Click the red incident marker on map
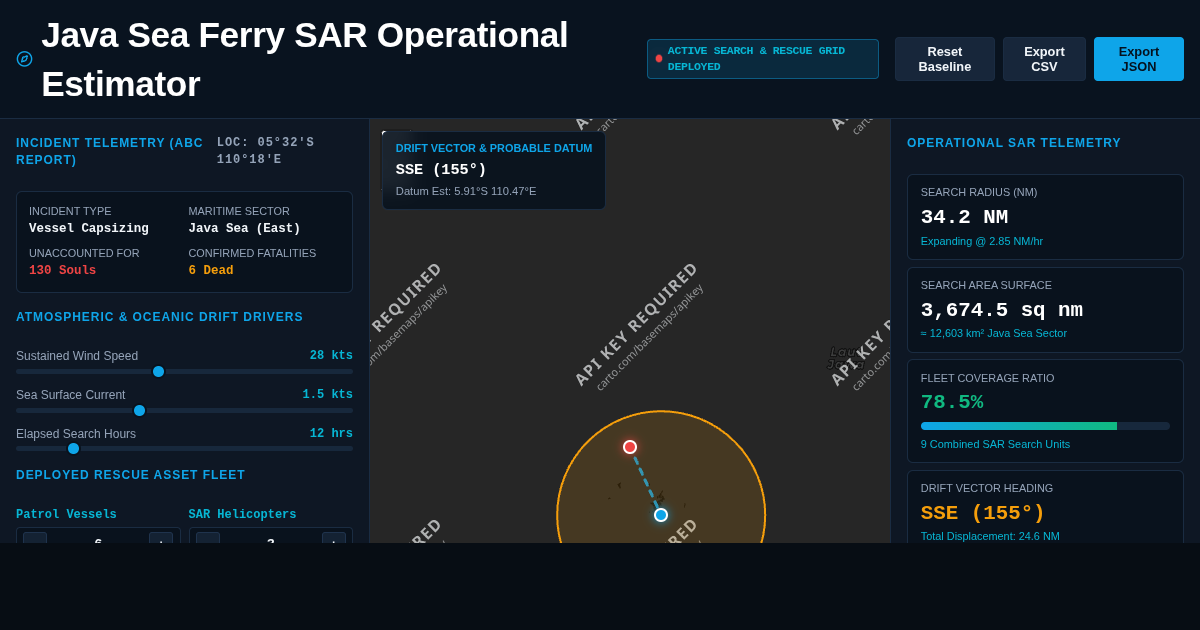 pos(630,447)
